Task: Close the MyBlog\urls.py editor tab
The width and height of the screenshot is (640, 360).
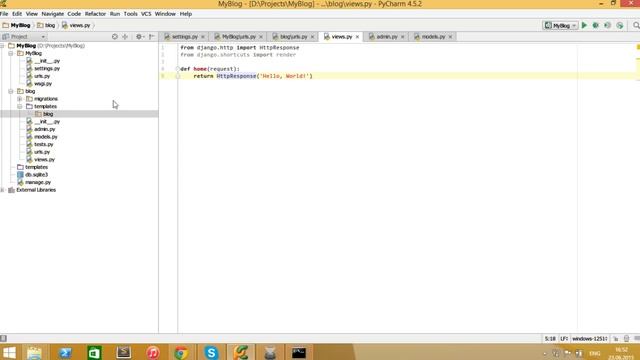Action: click(261, 37)
